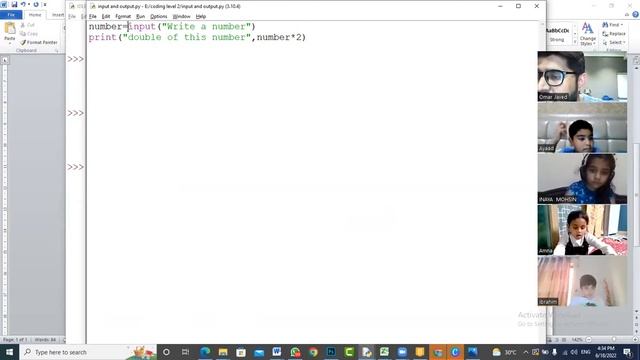Switch to the Word Home ribbon tab
Screen dimensions: 640x360
coord(35,15)
